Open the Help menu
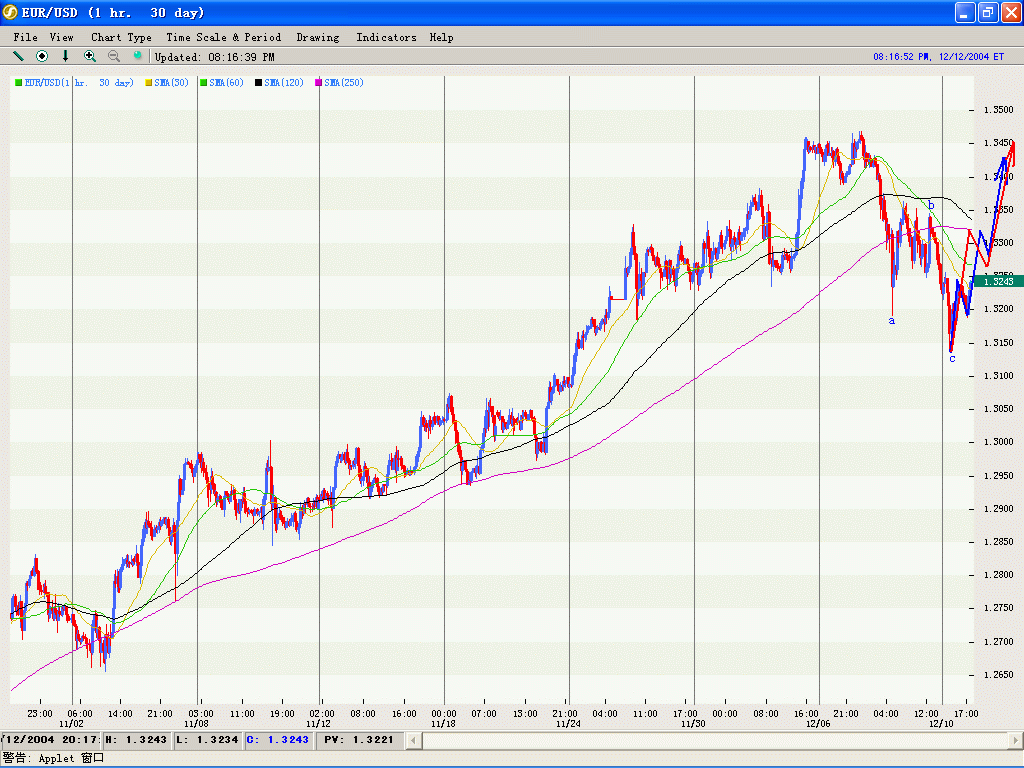 pos(441,37)
